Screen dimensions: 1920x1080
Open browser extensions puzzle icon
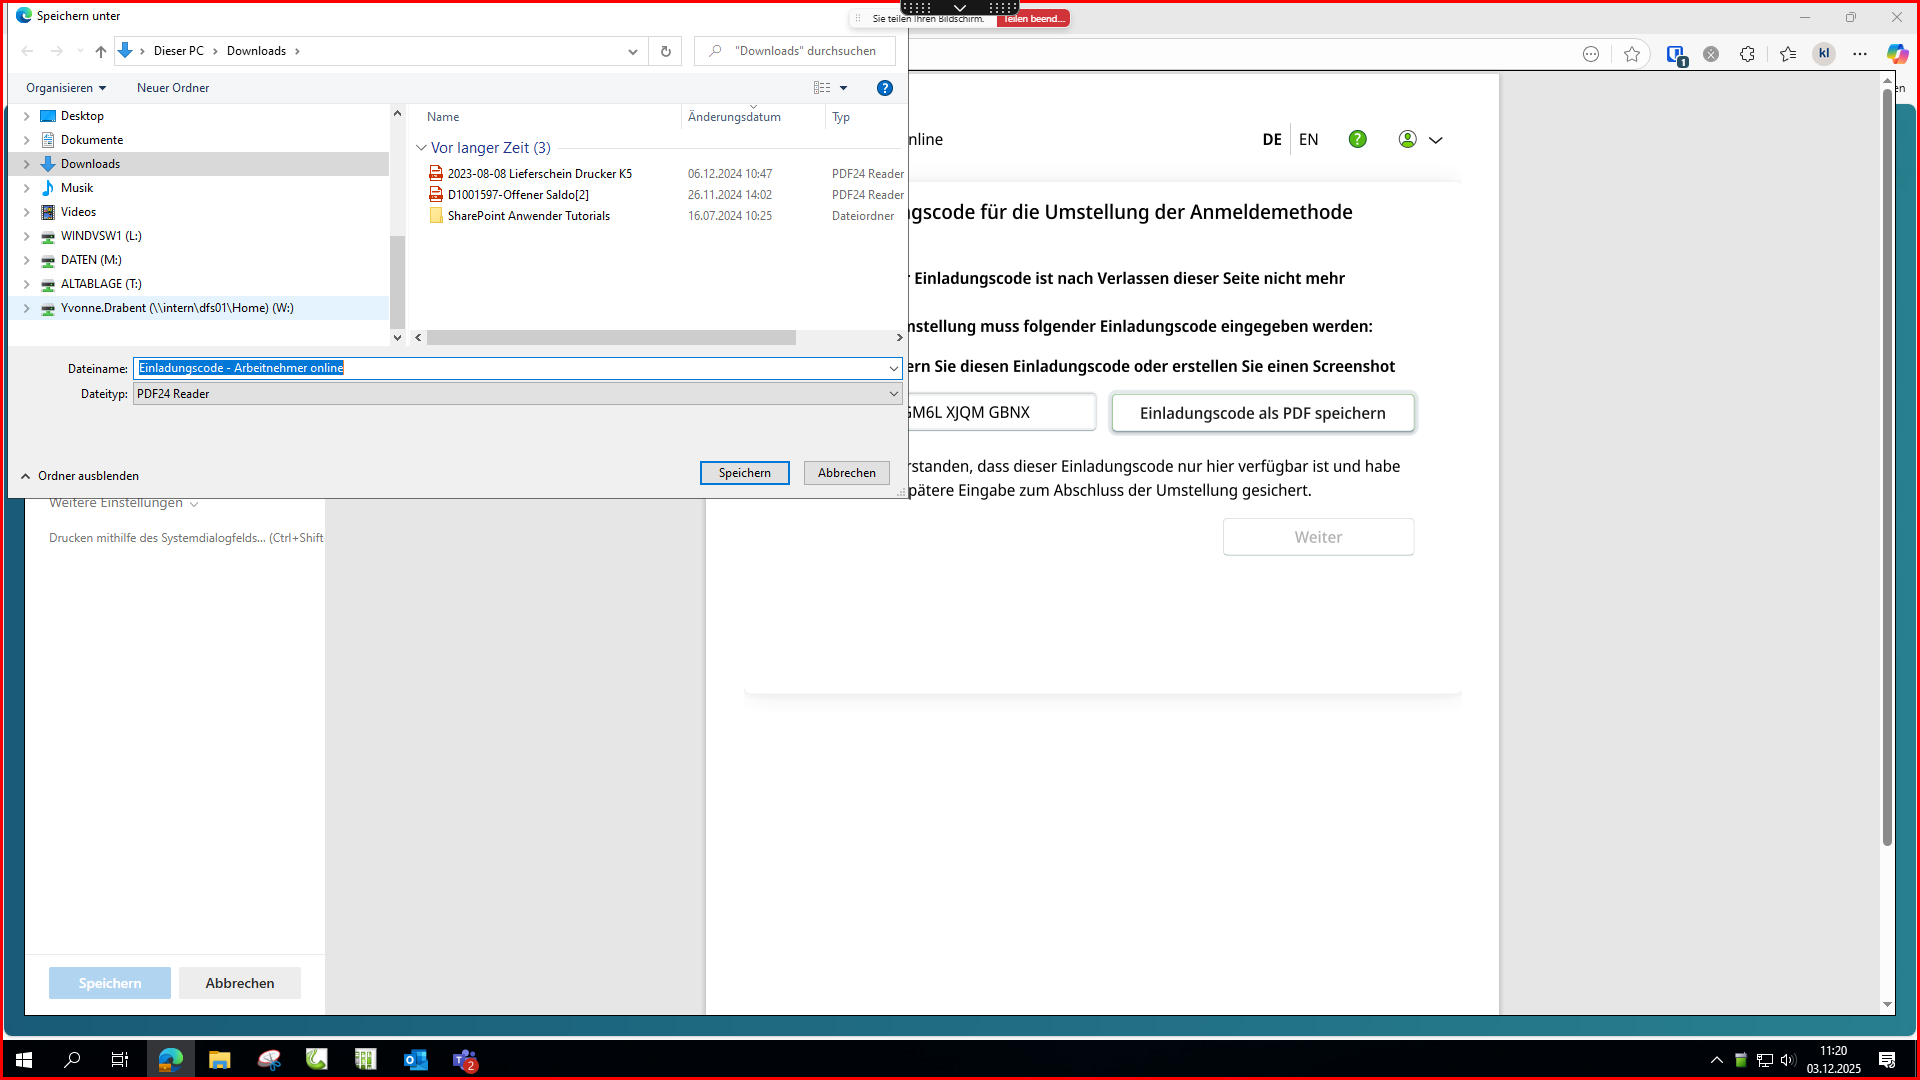[x=1747, y=54]
